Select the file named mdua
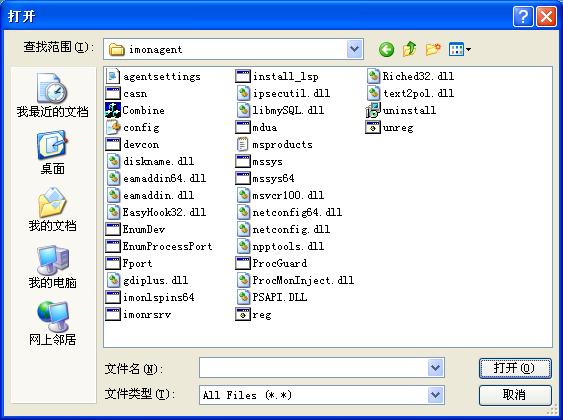This screenshot has width=563, height=420. pyautogui.click(x=256, y=127)
